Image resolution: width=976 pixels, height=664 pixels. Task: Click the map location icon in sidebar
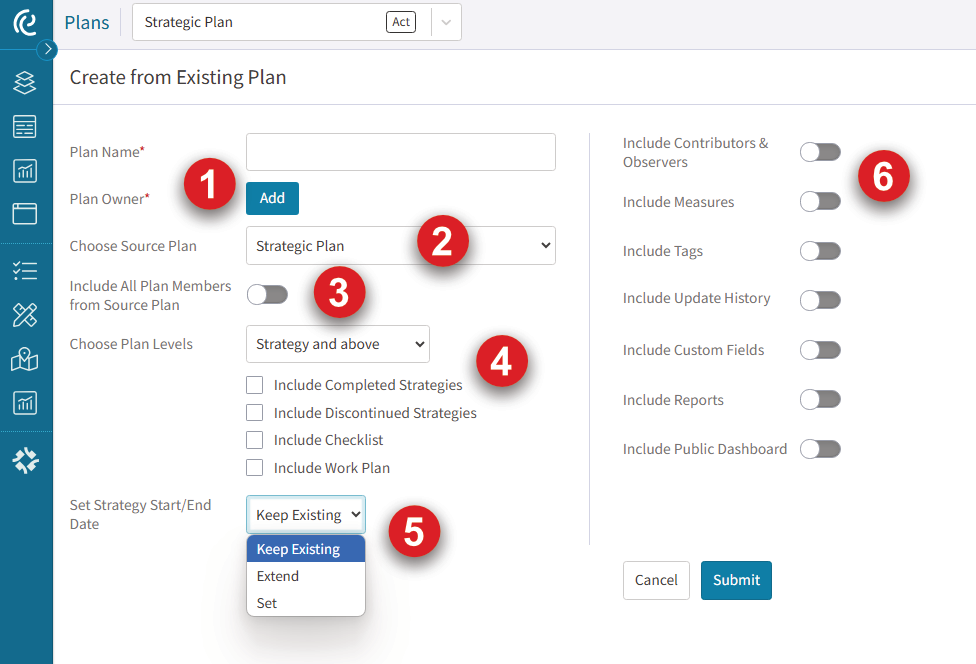click(x=25, y=358)
